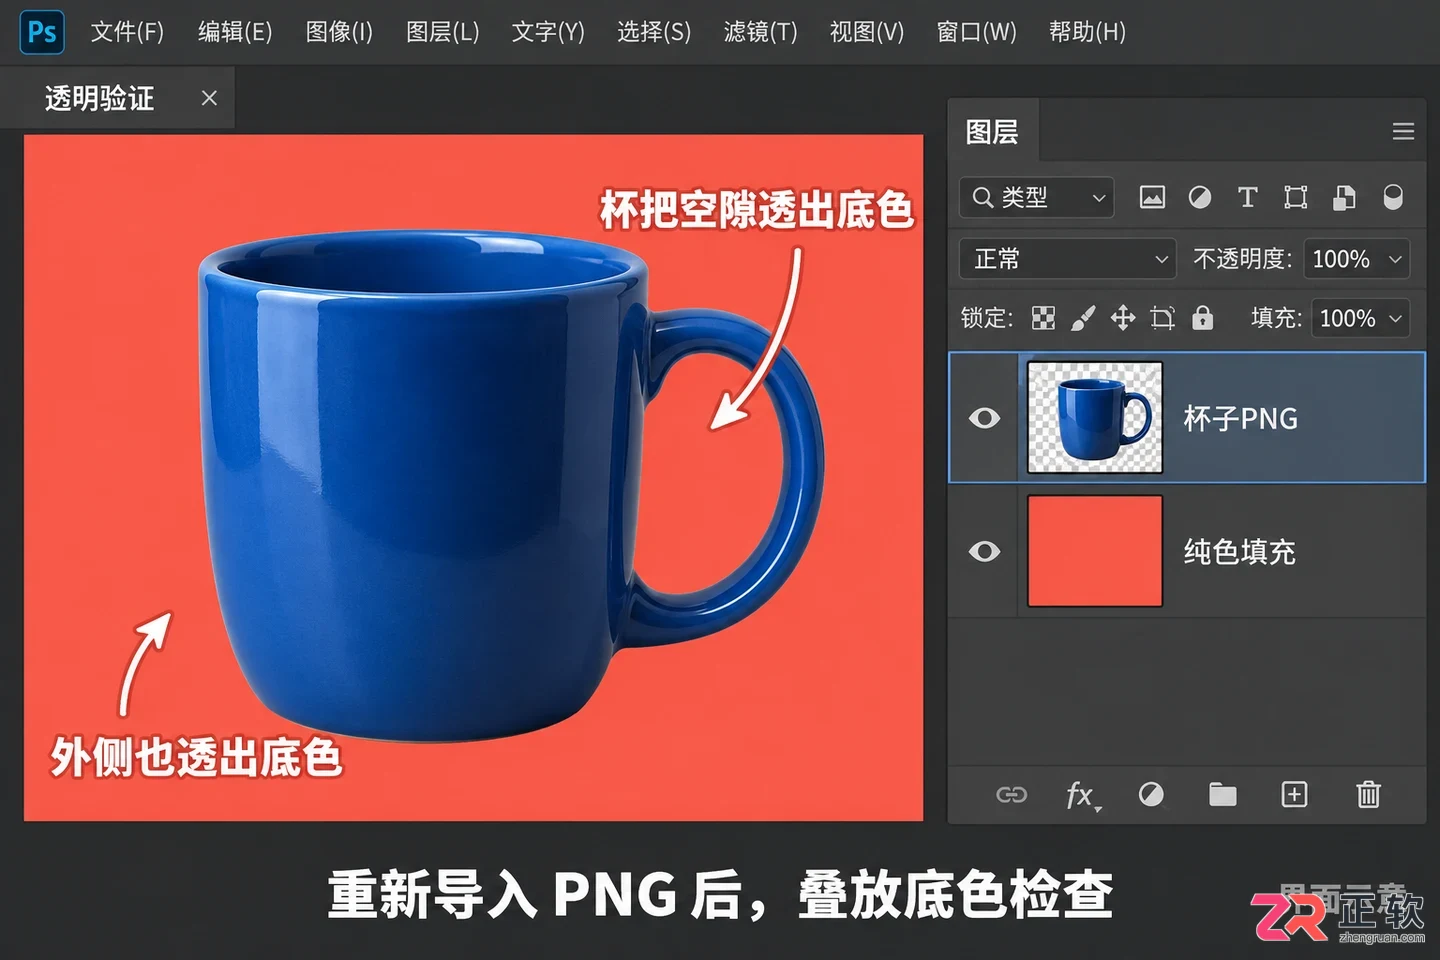Viewport: 1440px width, 960px height.
Task: Create new layer with plus icon
Action: pyautogui.click(x=1294, y=795)
